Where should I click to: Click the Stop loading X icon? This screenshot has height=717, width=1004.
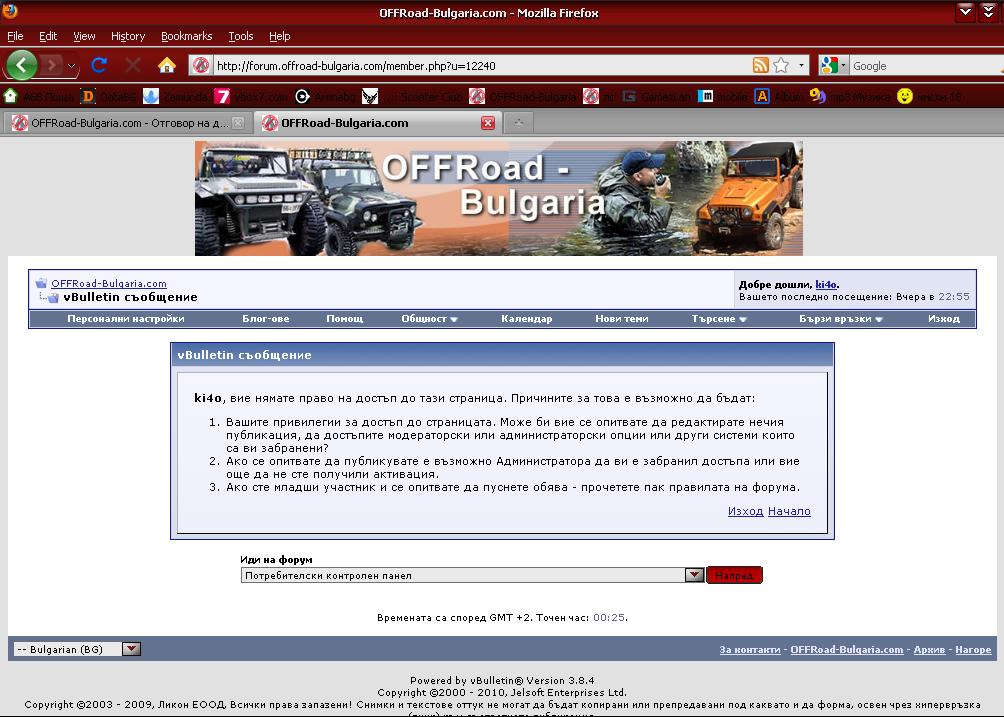[133, 65]
